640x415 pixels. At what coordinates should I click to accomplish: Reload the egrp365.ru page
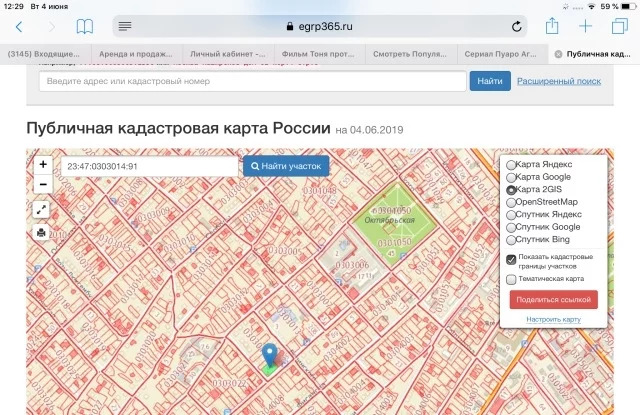516,27
